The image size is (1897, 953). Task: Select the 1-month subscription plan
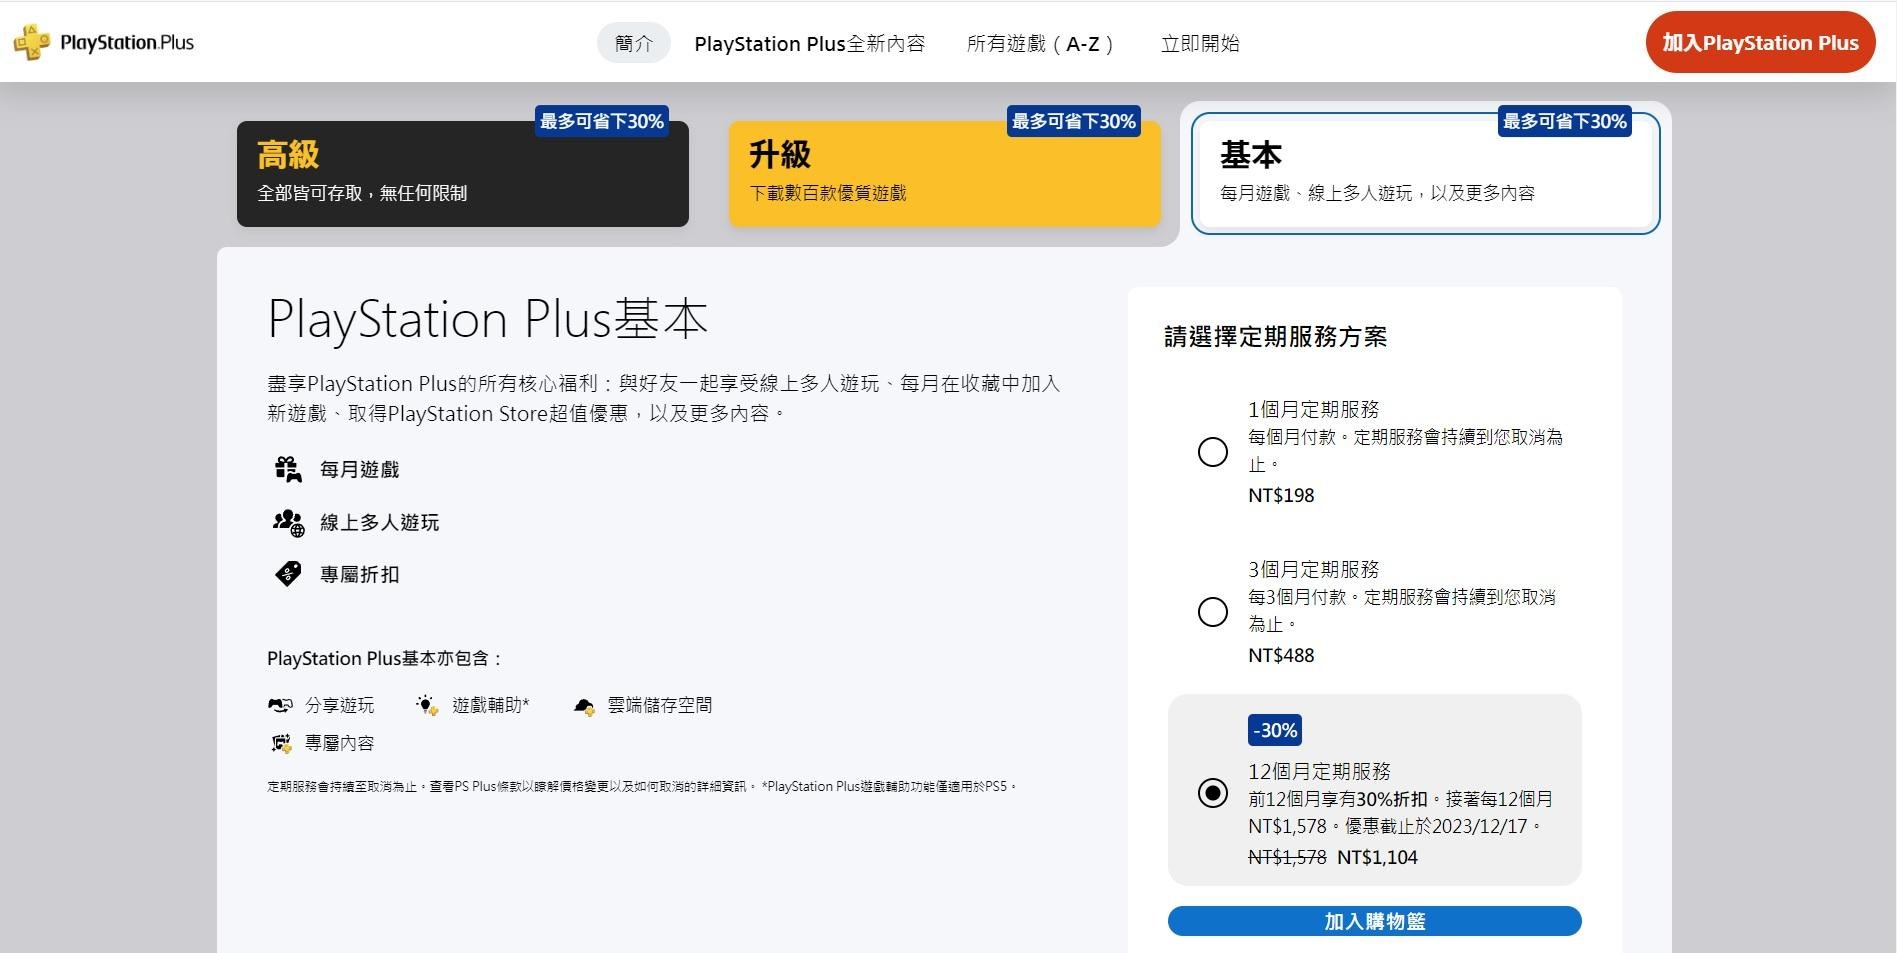[1213, 452]
